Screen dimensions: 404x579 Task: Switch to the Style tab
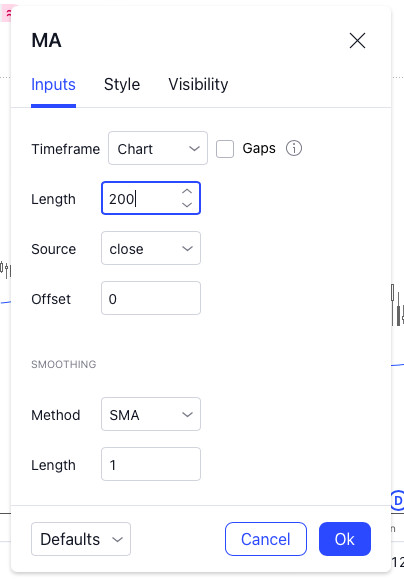click(x=122, y=85)
